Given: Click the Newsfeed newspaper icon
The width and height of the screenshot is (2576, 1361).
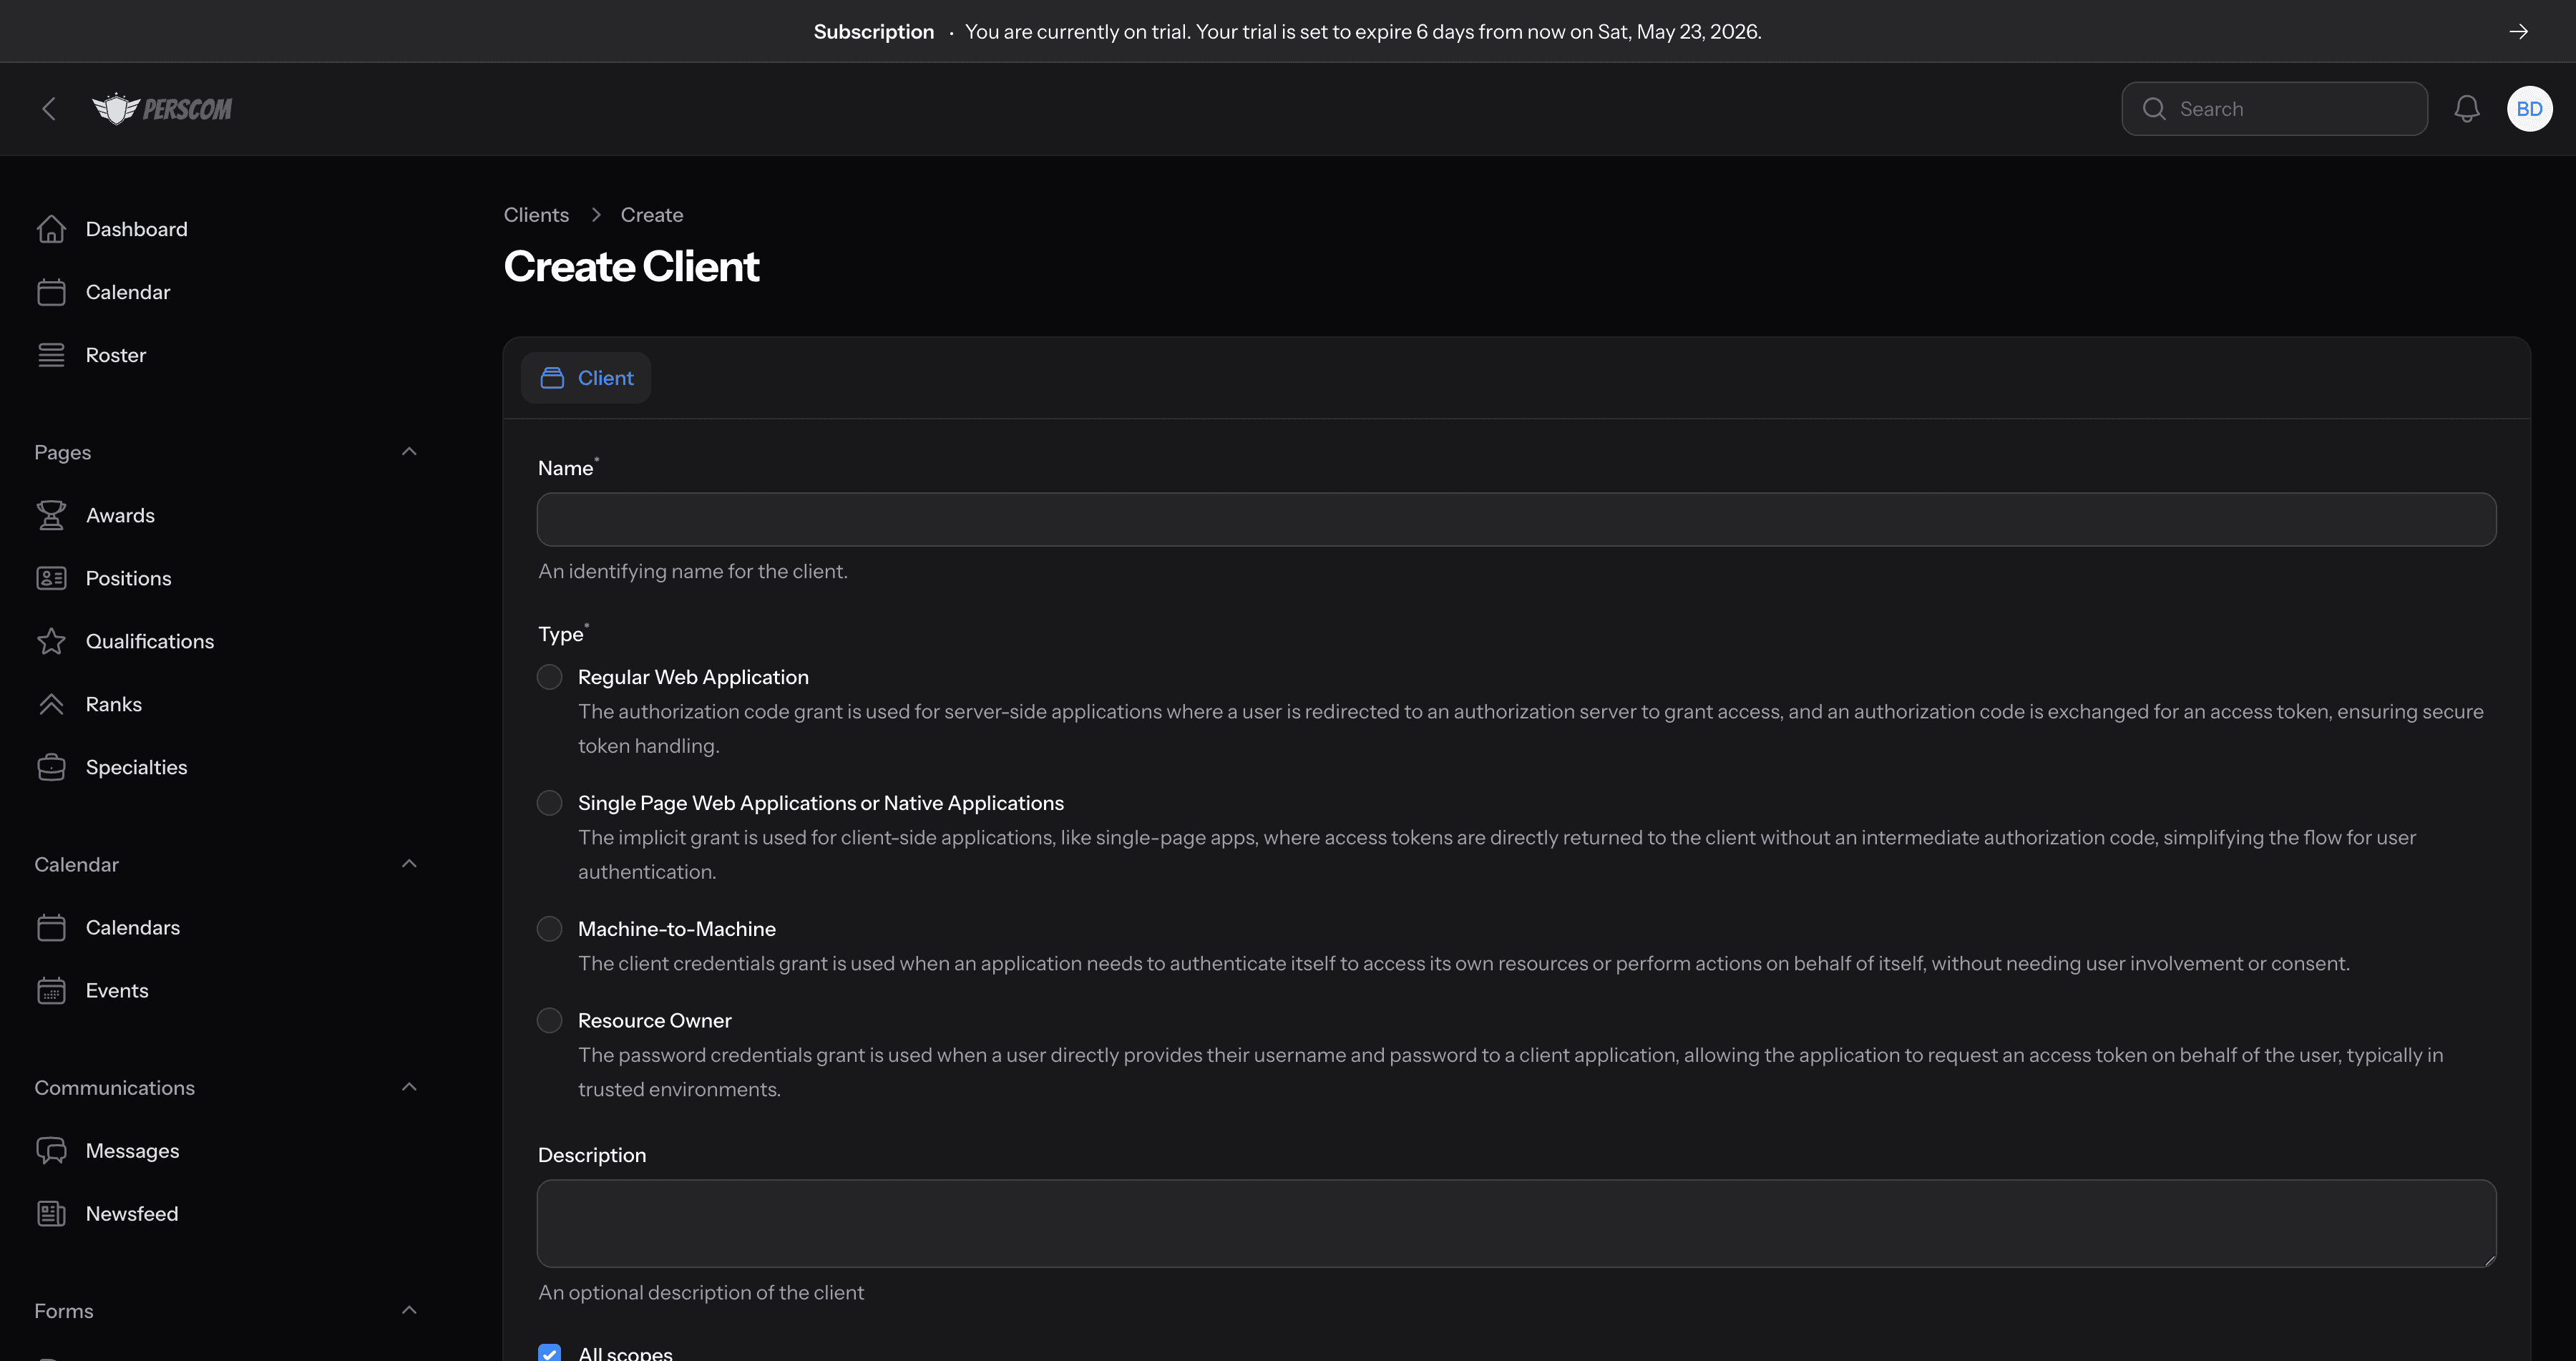Looking at the screenshot, I should click(51, 1213).
